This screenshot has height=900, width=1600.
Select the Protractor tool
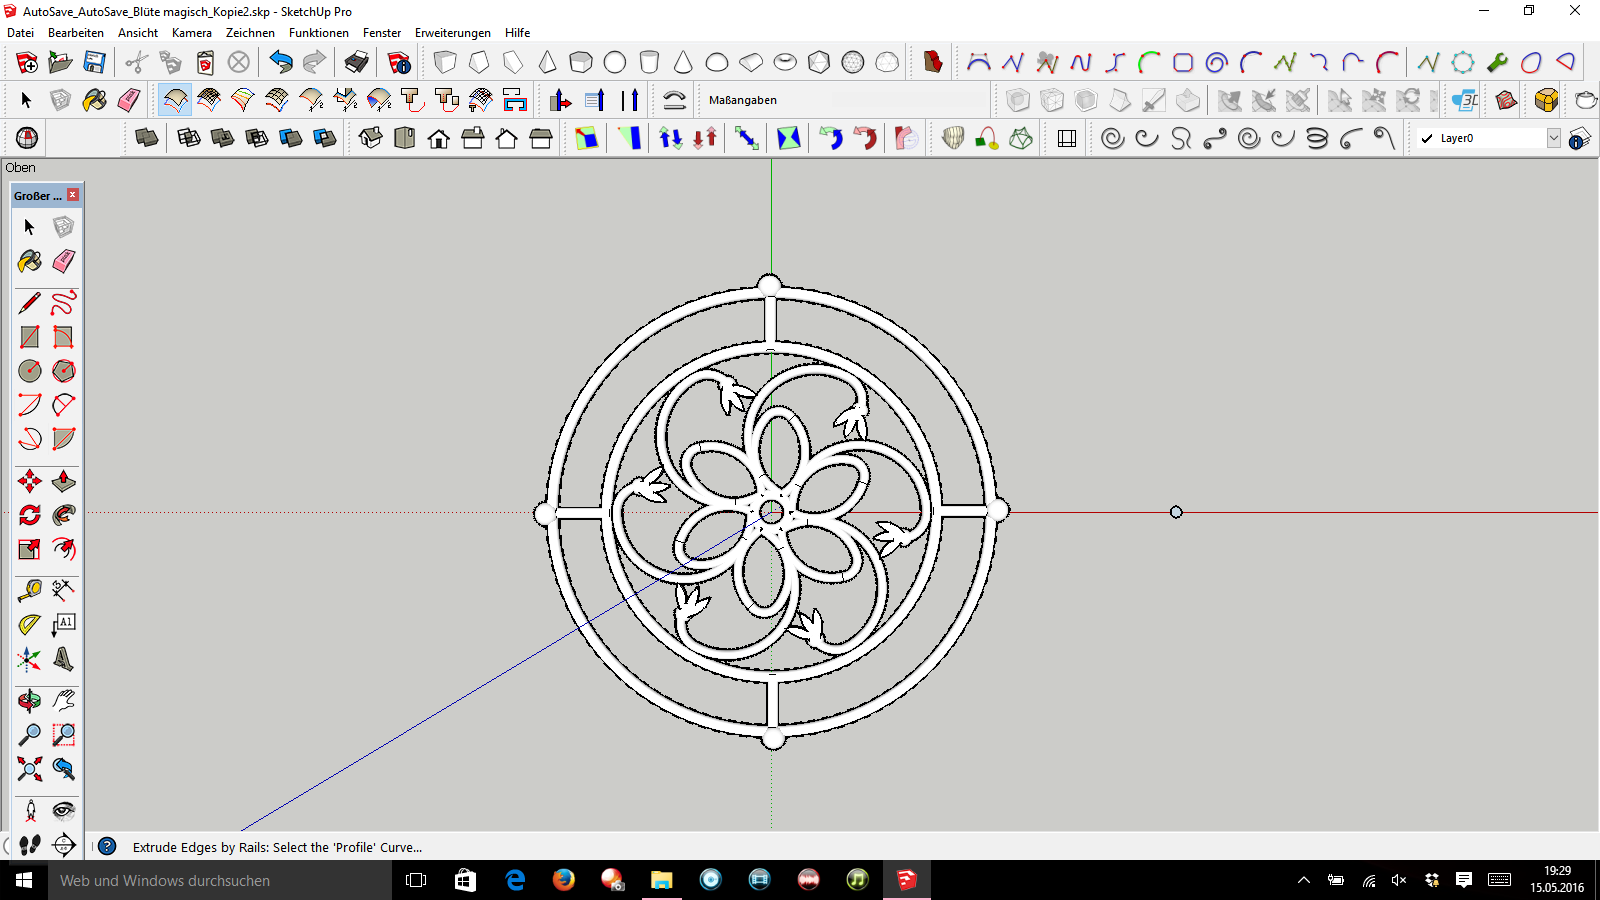pyautogui.click(x=30, y=625)
